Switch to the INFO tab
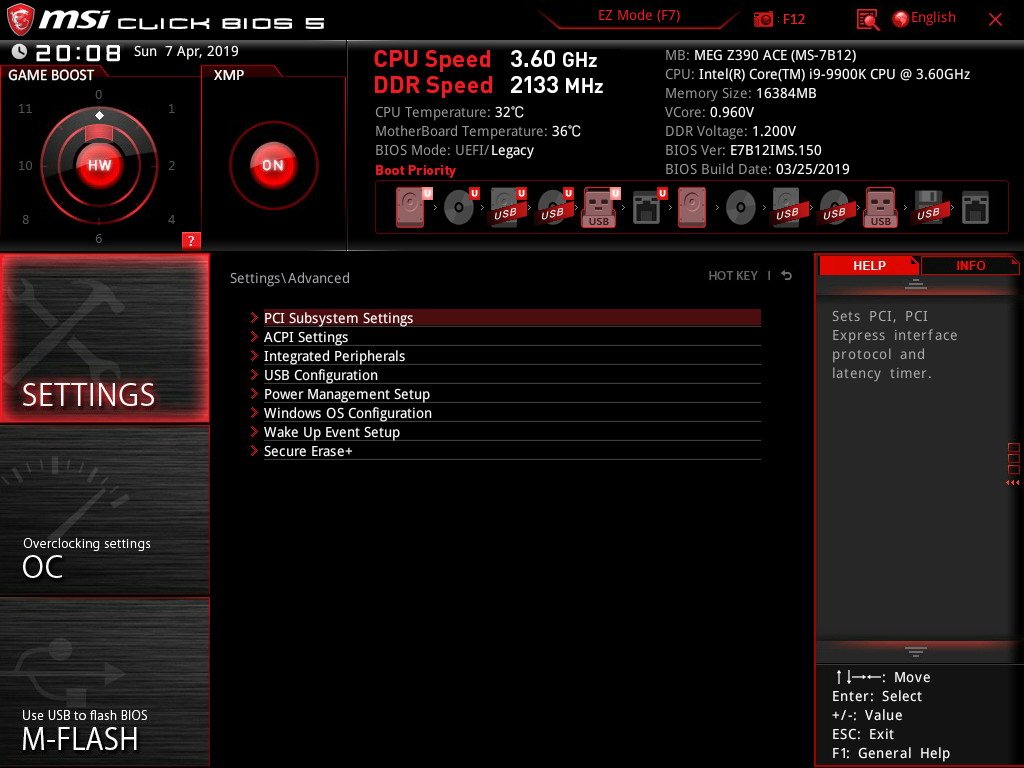 coord(970,265)
